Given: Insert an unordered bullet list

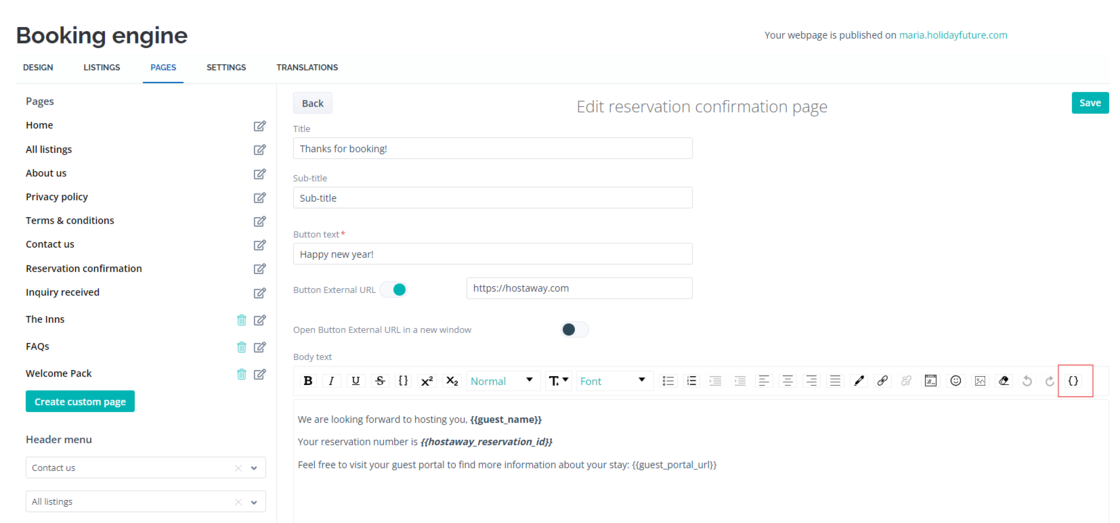Looking at the screenshot, I should click(668, 381).
